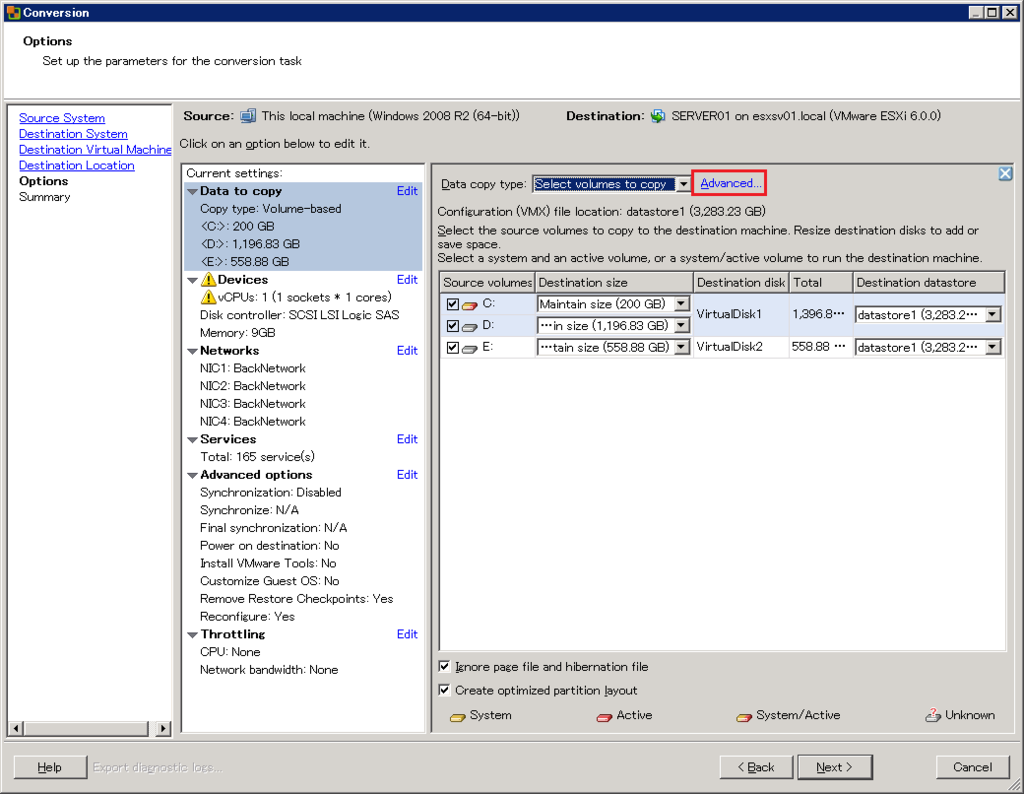Collapse the Devices section

pyautogui.click(x=192, y=281)
